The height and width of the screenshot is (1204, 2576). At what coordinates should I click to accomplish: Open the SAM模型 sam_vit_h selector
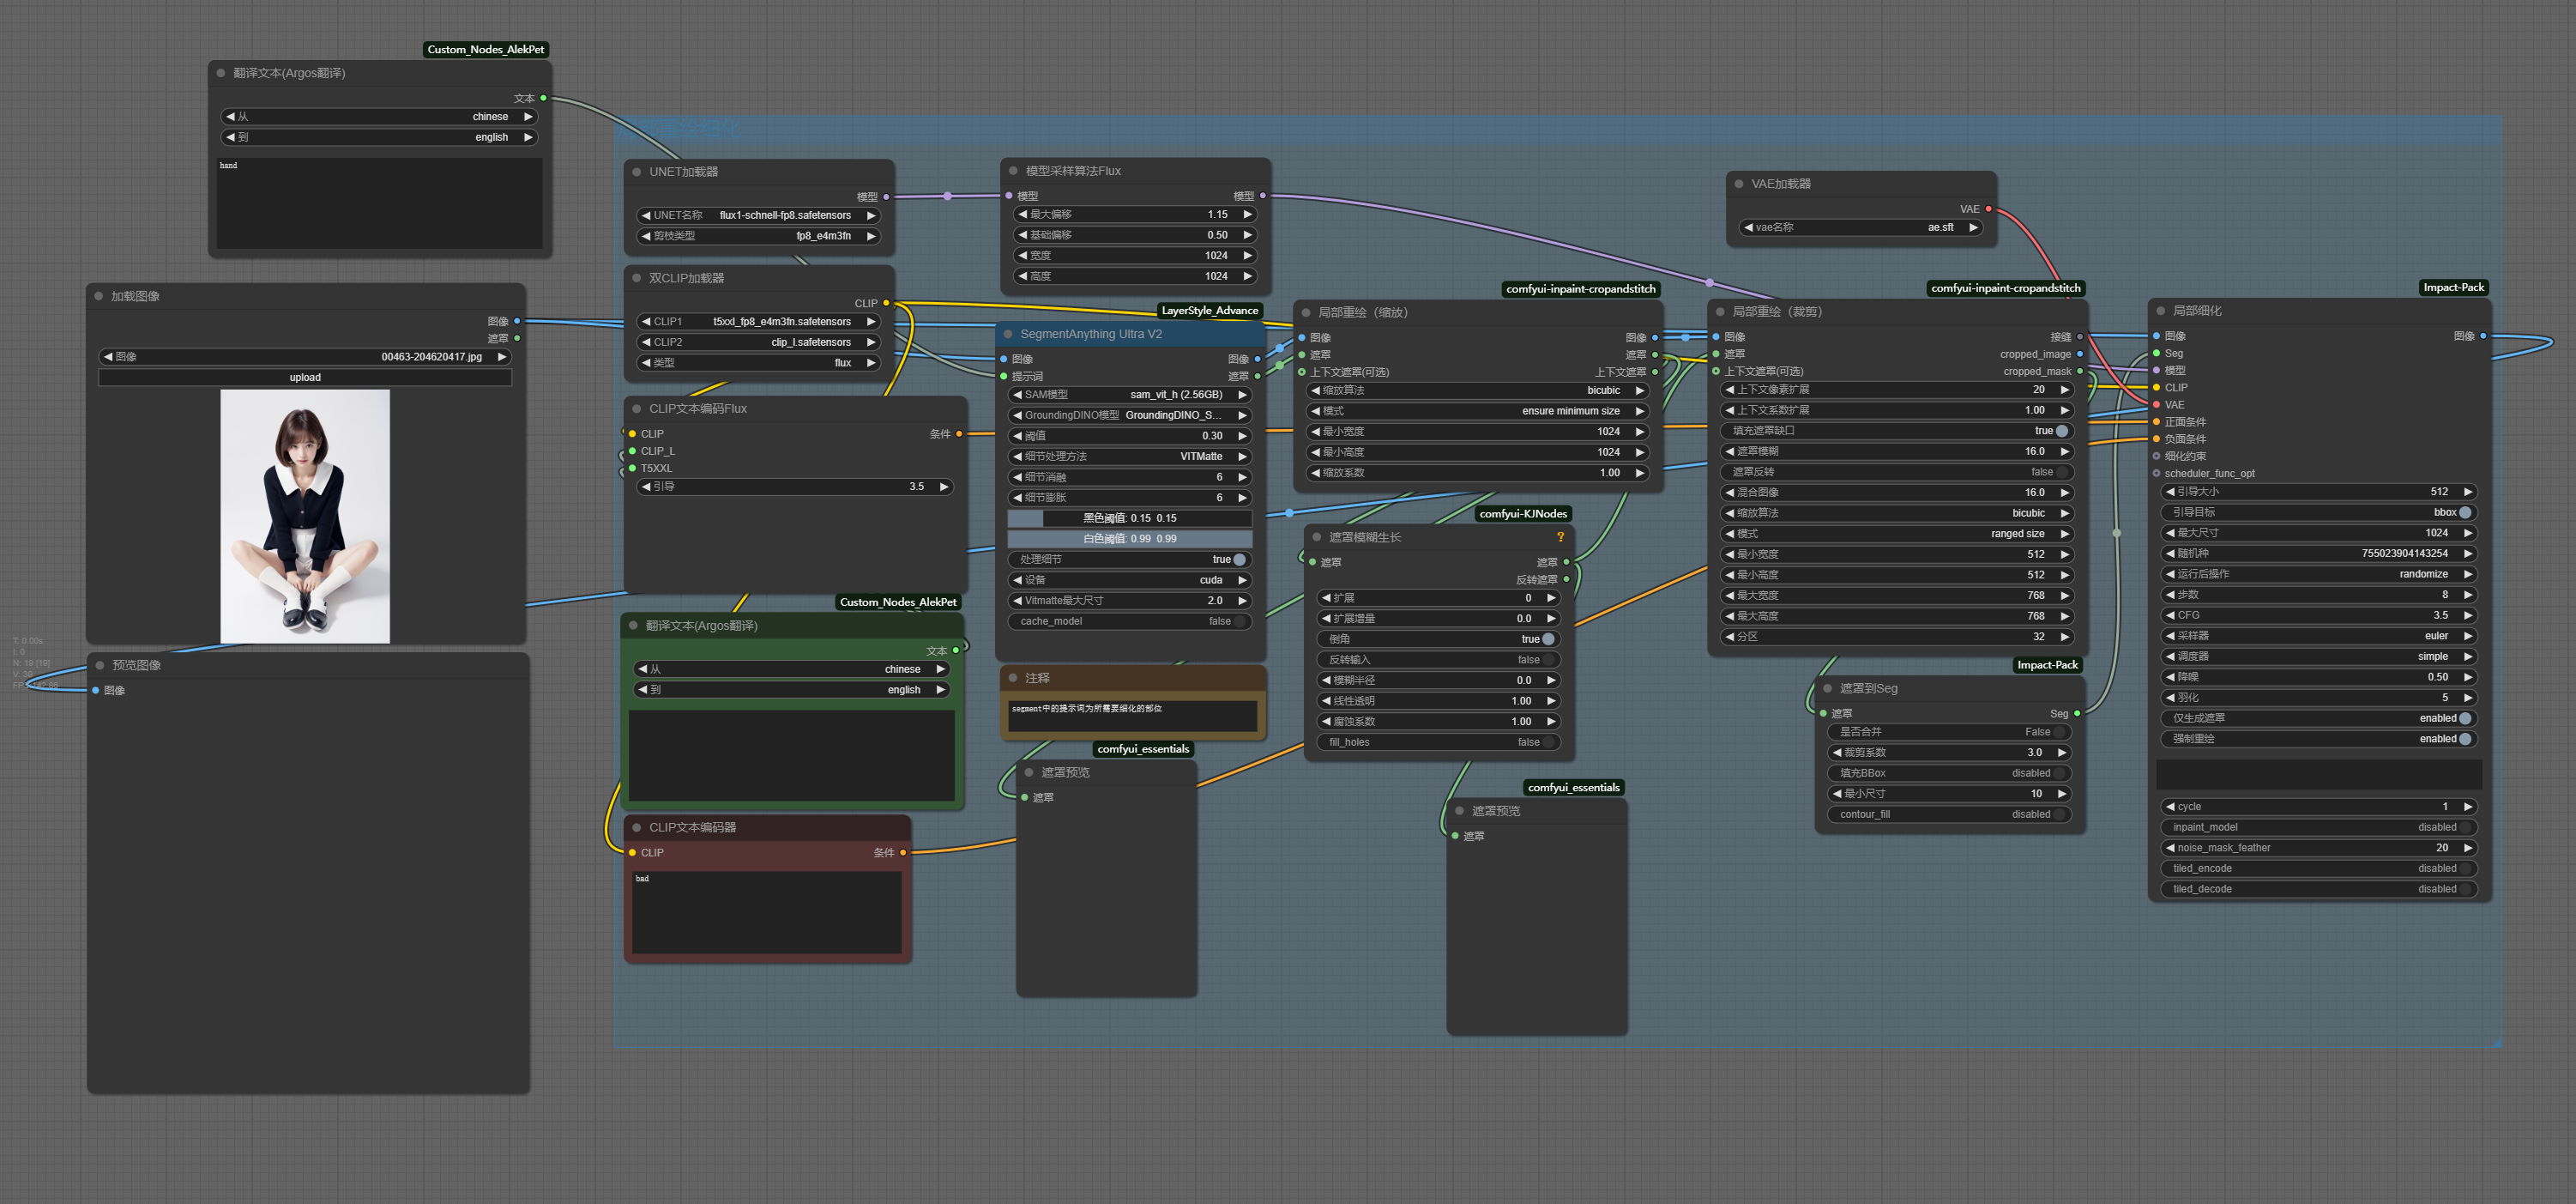pyautogui.click(x=1129, y=395)
